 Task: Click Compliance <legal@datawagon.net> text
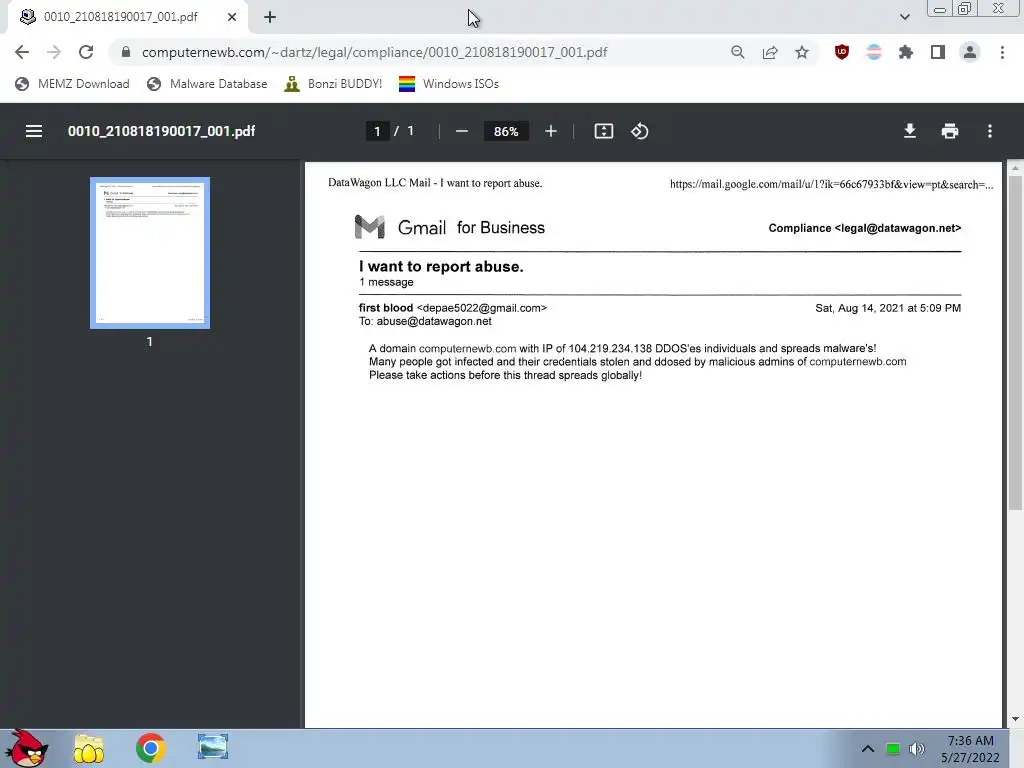coord(865,228)
